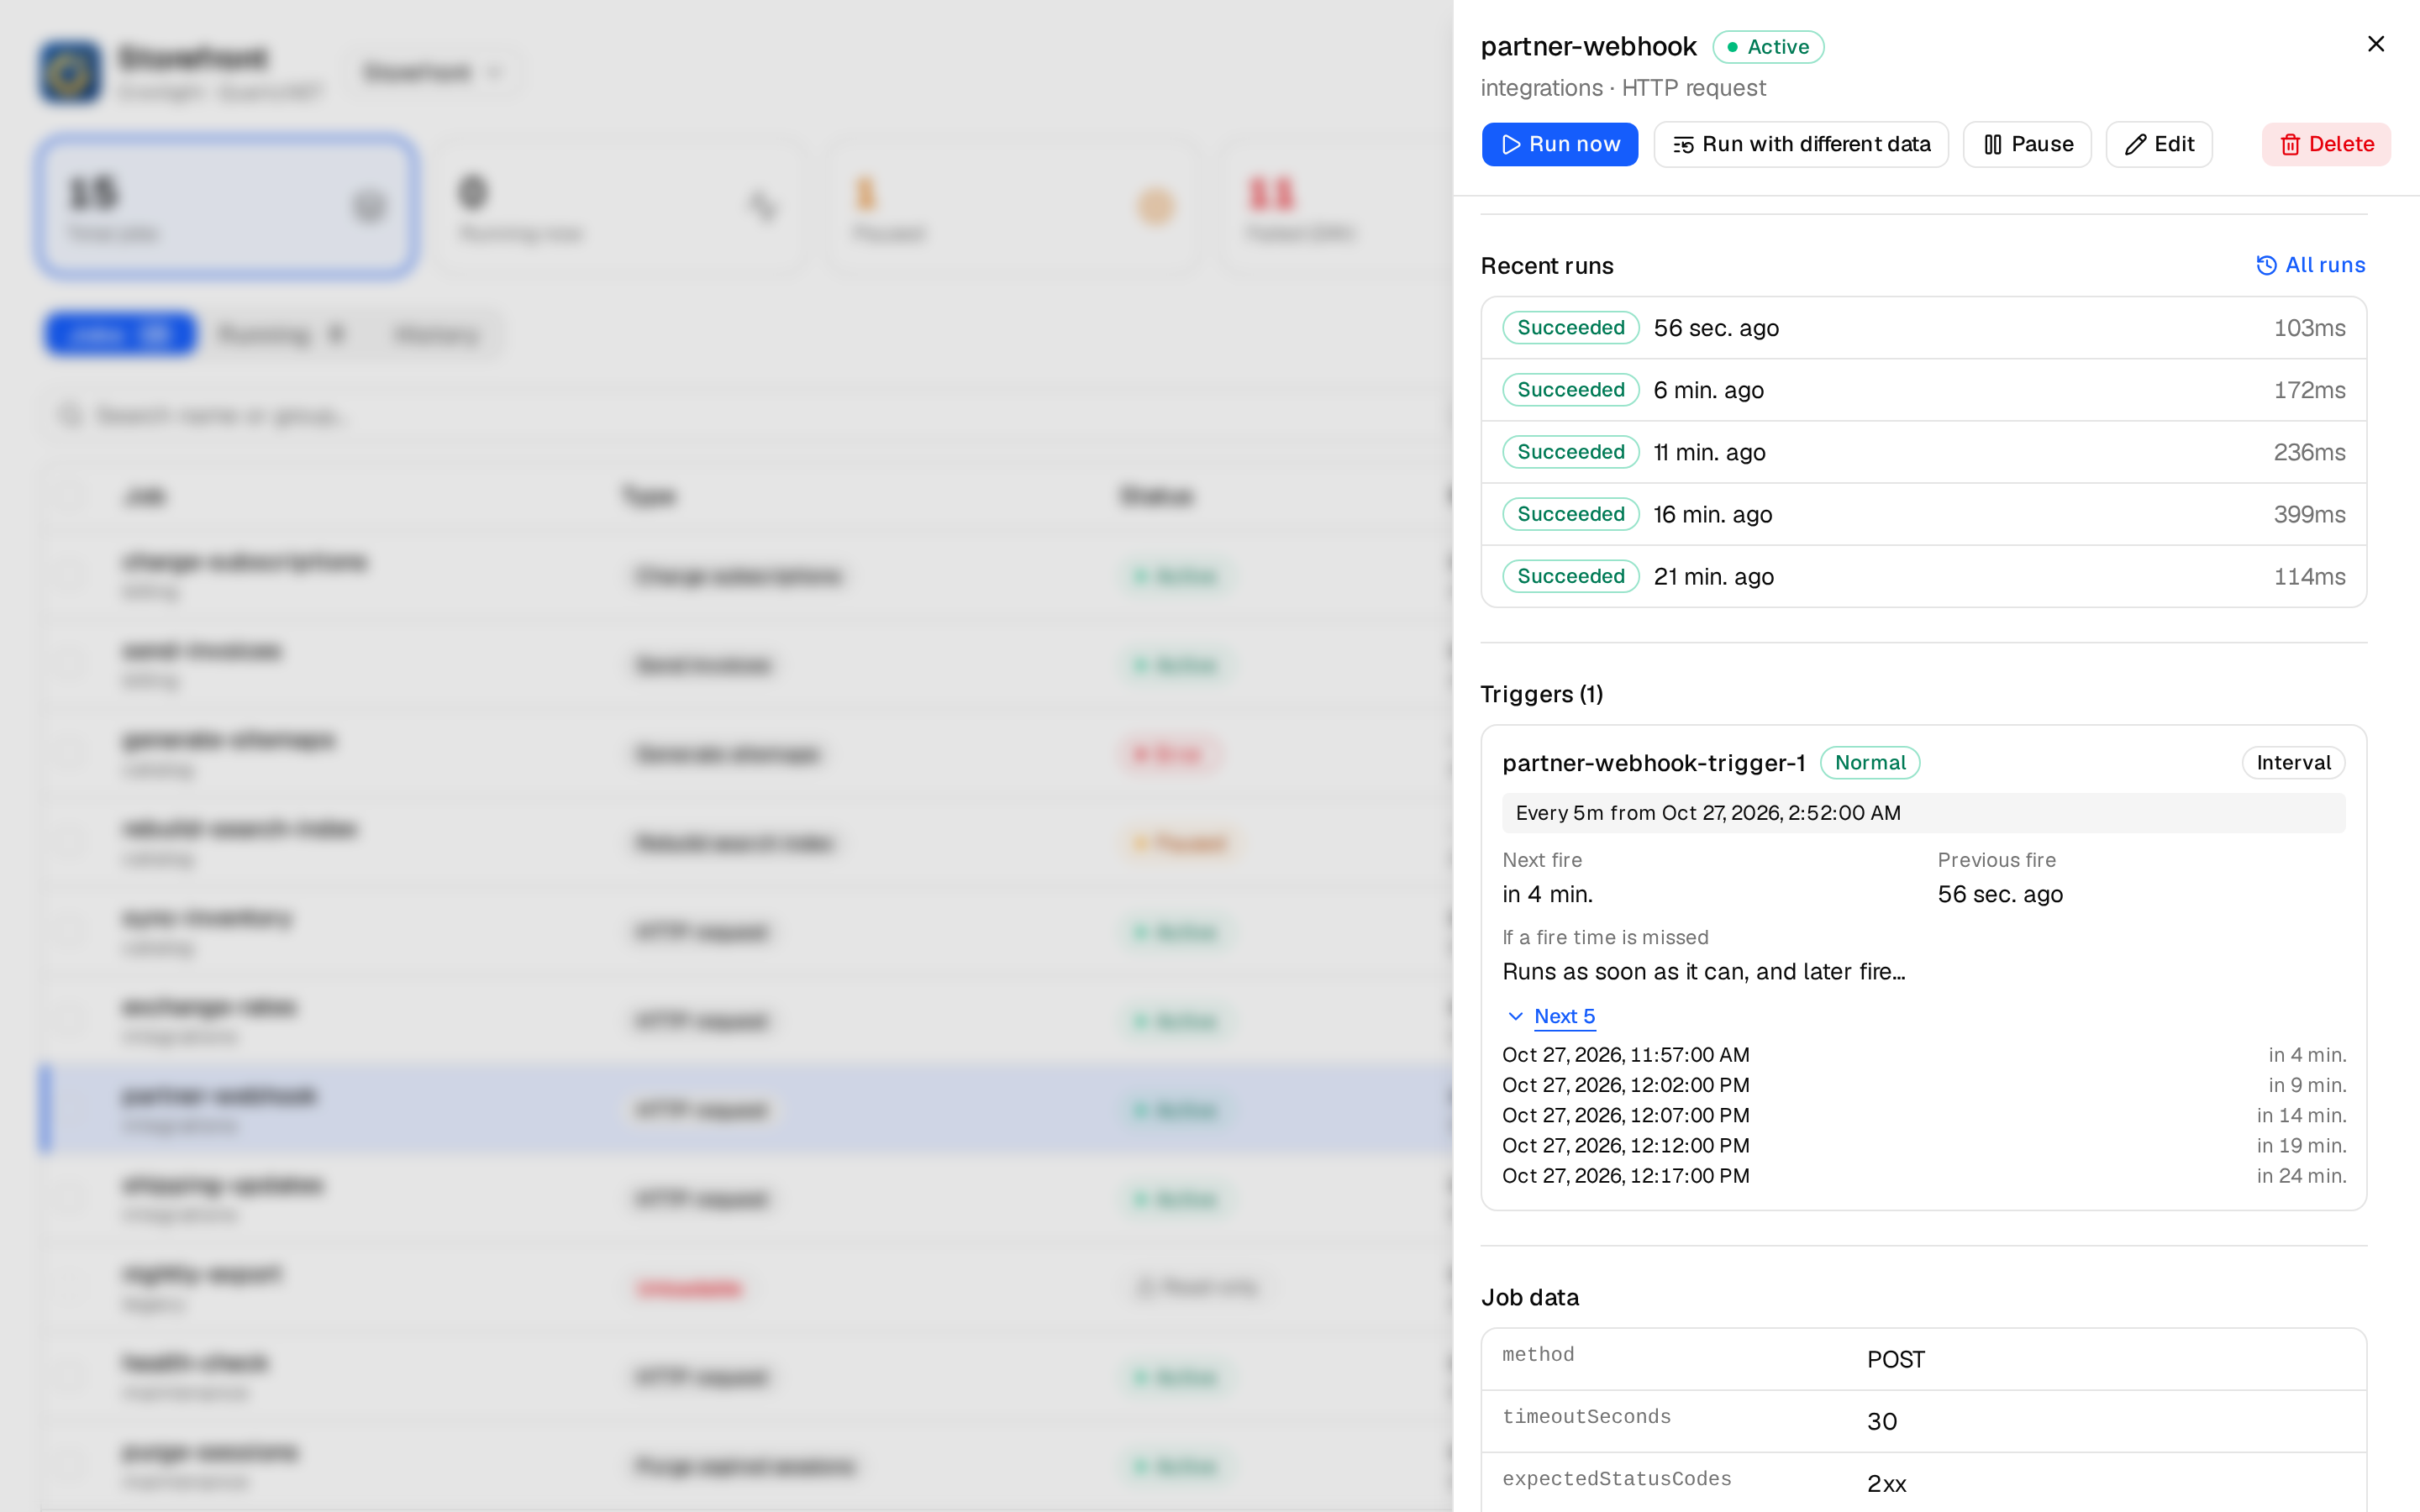The width and height of the screenshot is (2420, 1512).
Task: Click the Normal badge on the trigger
Action: [1869, 763]
